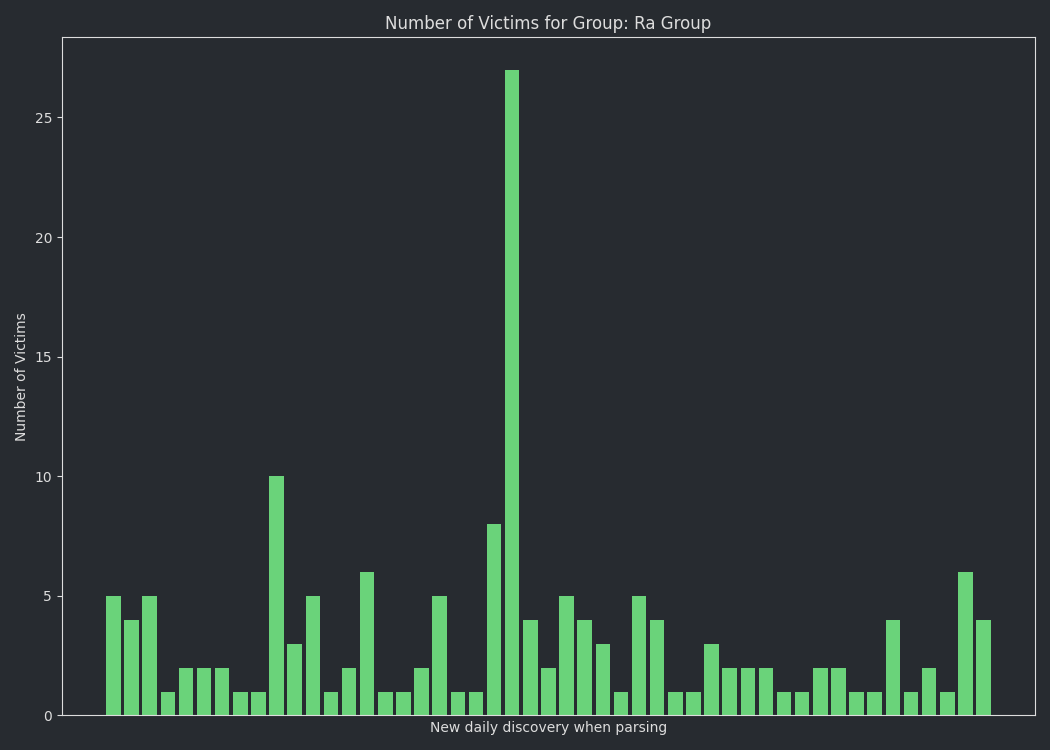This screenshot has height=750, width=1050.
Task: Select the y-axis tick label "15"
Action: click(44, 357)
